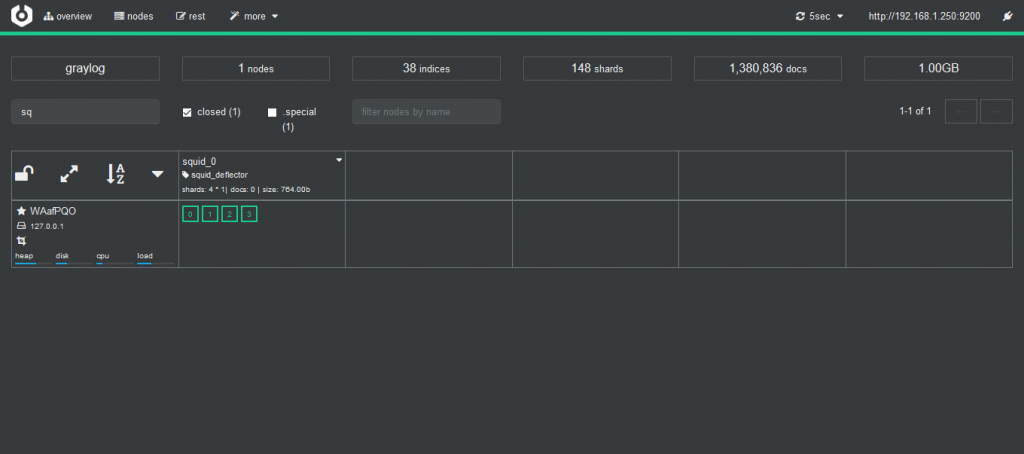Focus the filter nodes by name field

[426, 112]
